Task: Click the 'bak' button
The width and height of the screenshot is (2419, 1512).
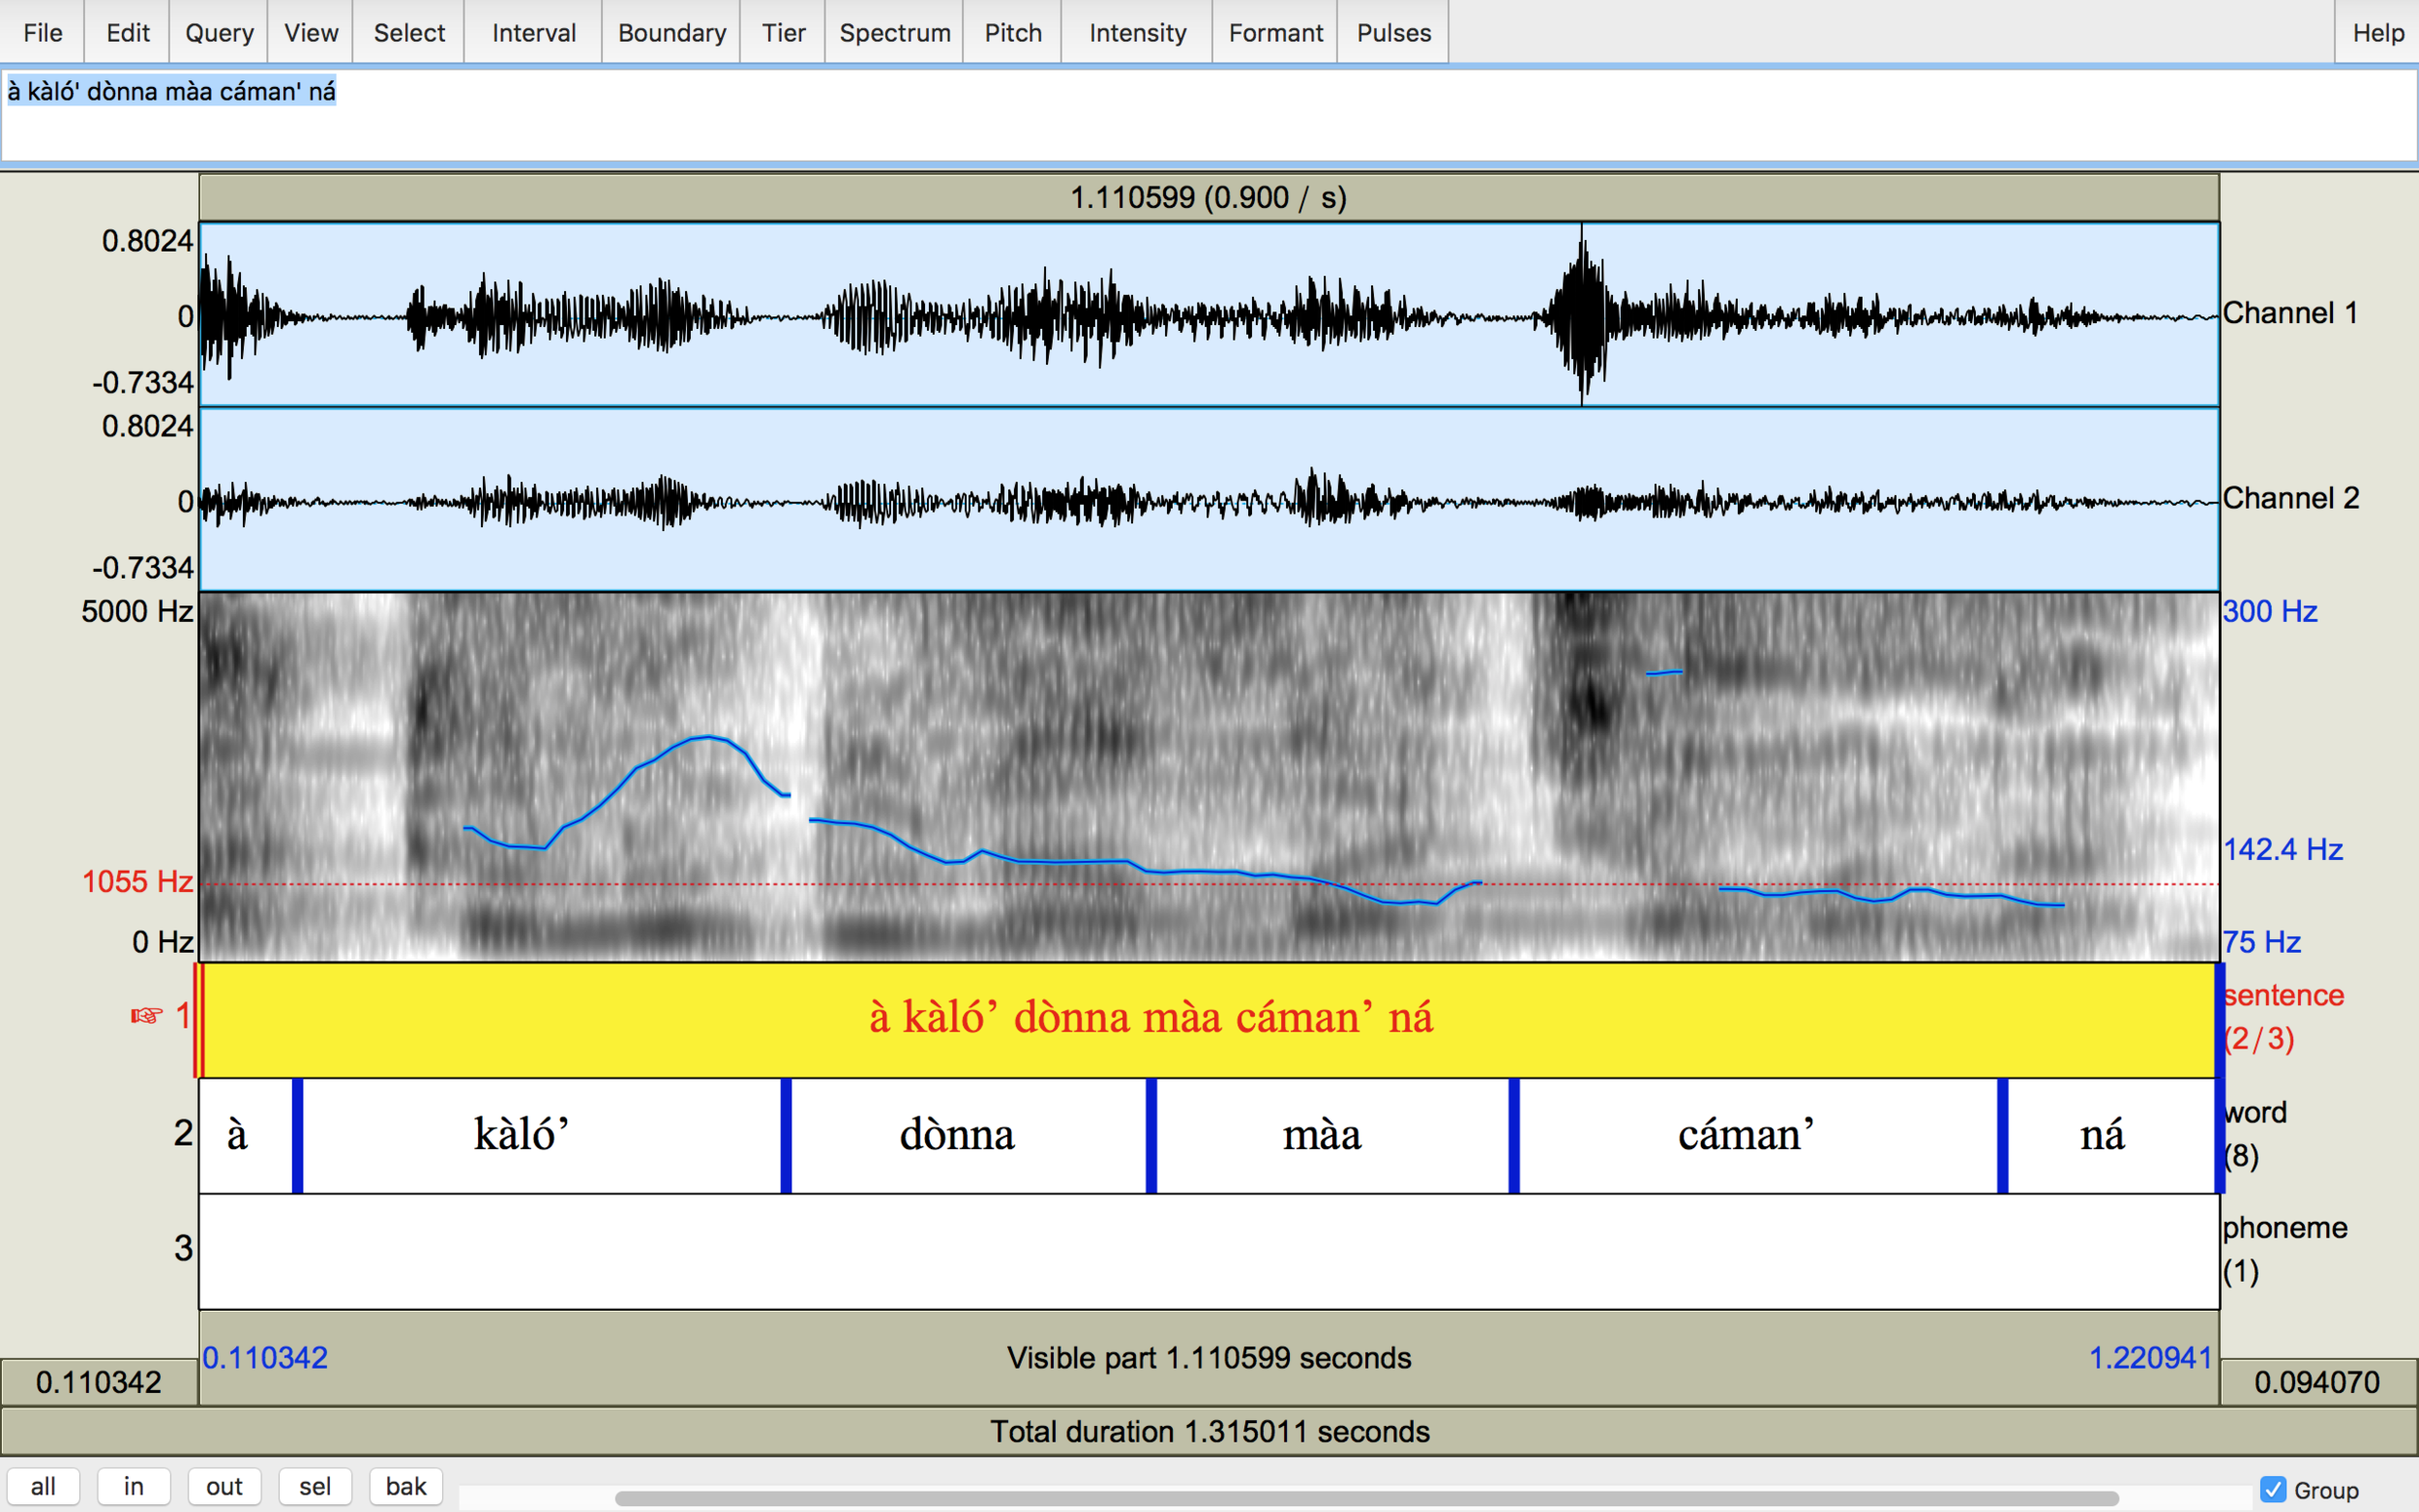Action: tap(406, 1486)
